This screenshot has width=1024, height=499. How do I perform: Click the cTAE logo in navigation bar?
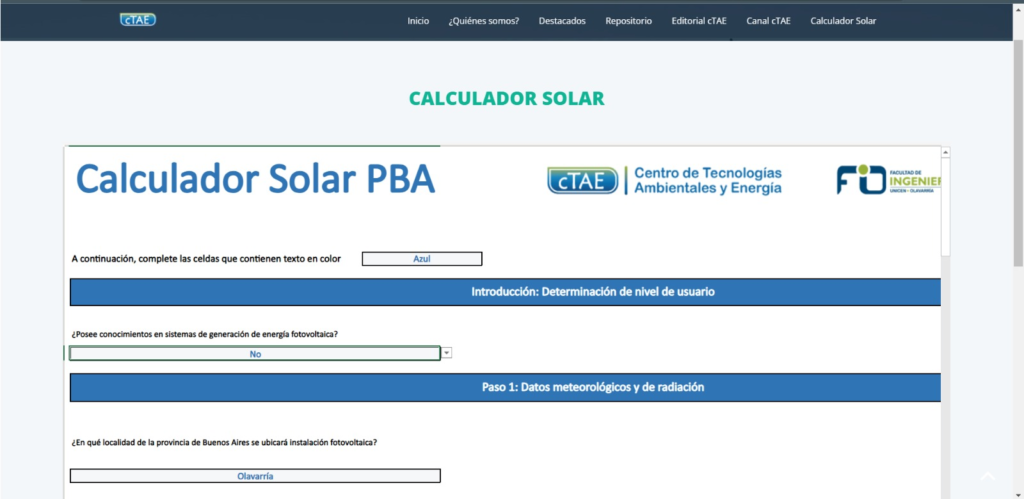[137, 20]
